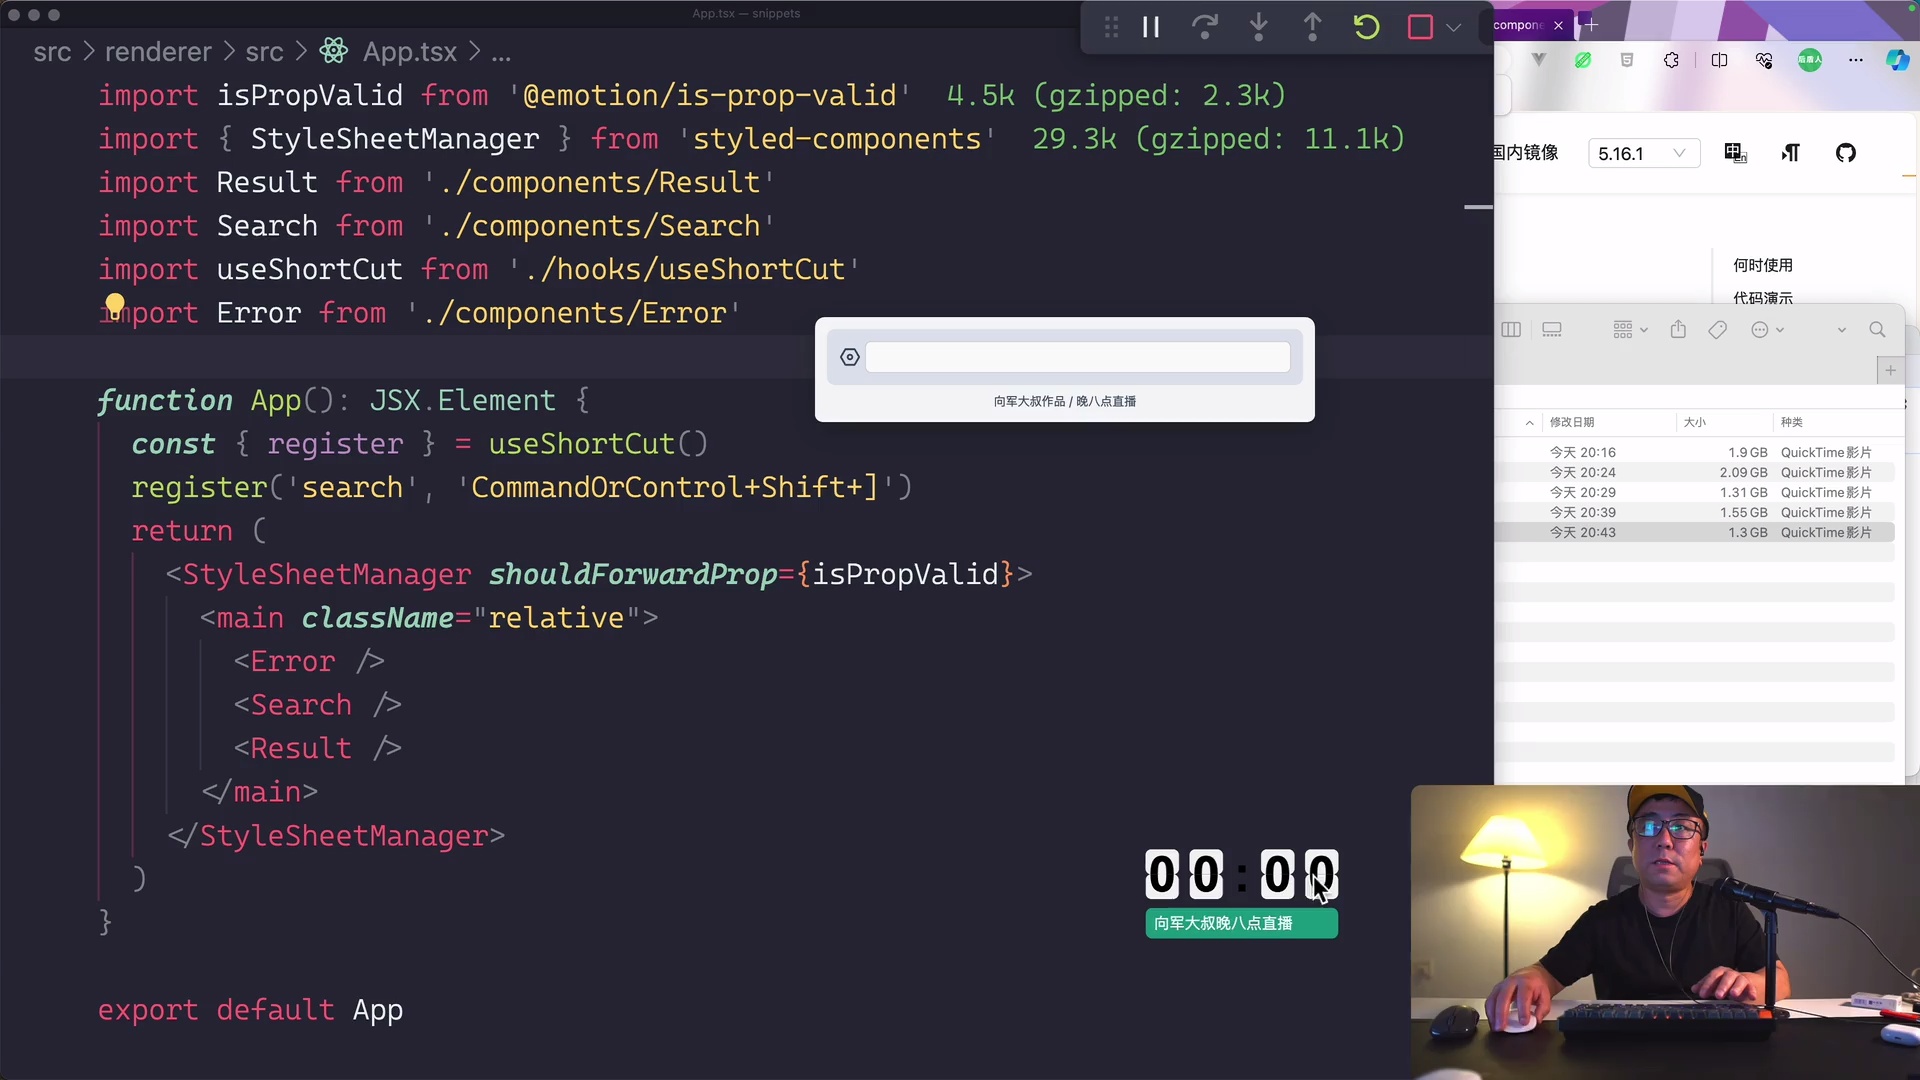Image resolution: width=1920 pixels, height=1080 pixels.
Task: Step over the current line
Action: [x=1205, y=27]
